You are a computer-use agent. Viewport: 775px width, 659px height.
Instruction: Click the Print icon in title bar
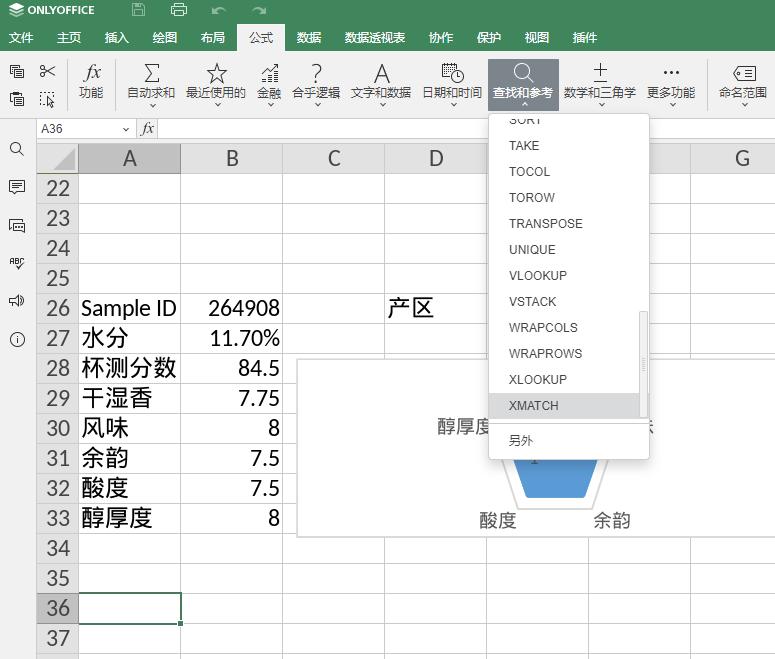click(178, 10)
